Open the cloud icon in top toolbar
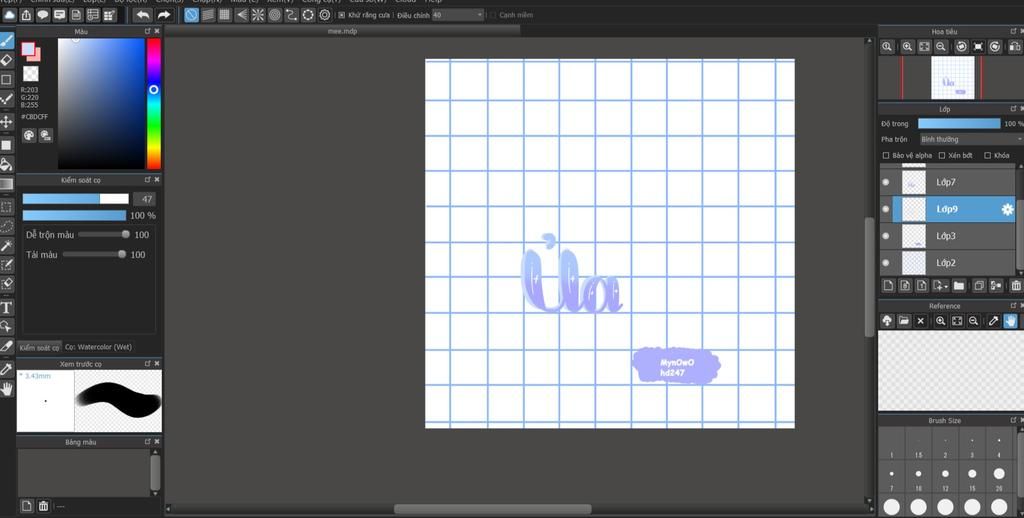 click(9, 14)
